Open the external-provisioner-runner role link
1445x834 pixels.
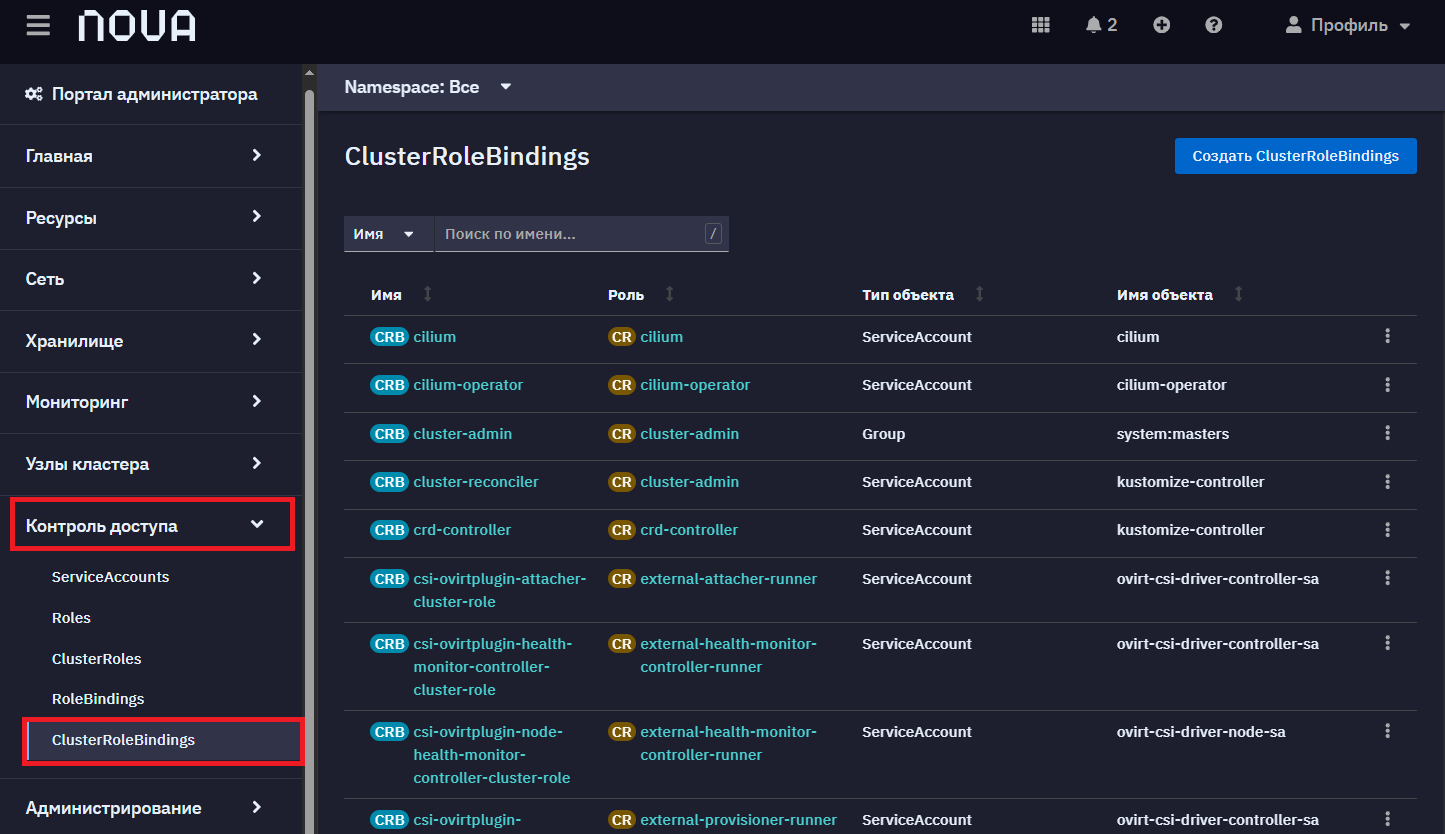[x=739, y=820]
